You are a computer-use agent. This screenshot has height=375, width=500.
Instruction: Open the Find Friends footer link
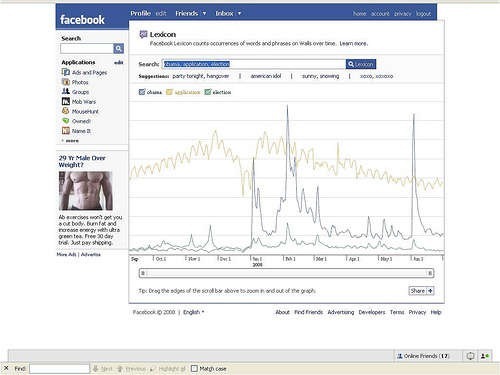[309, 312]
